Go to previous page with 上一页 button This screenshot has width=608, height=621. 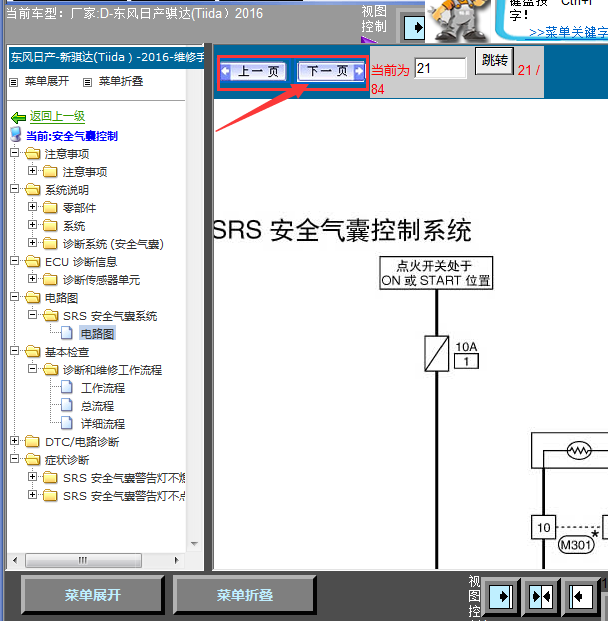coord(253,71)
